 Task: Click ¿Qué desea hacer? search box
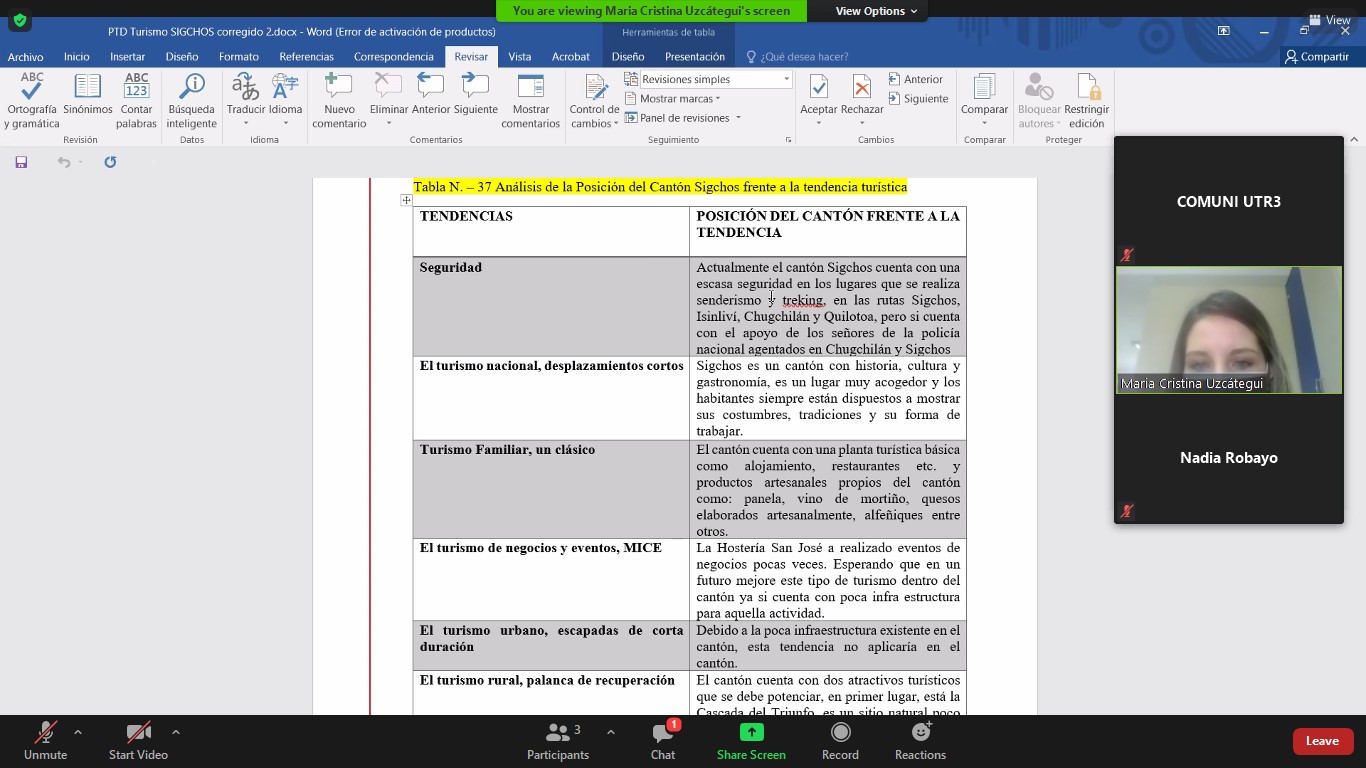[x=798, y=57]
